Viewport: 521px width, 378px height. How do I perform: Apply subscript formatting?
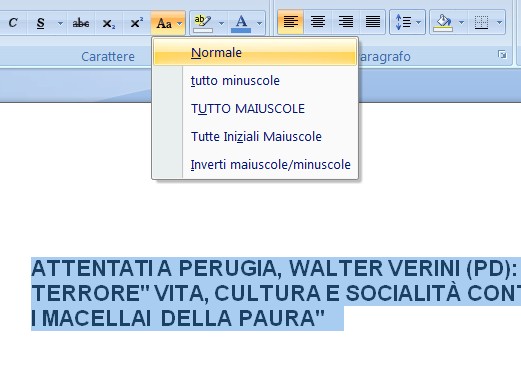tap(109, 23)
